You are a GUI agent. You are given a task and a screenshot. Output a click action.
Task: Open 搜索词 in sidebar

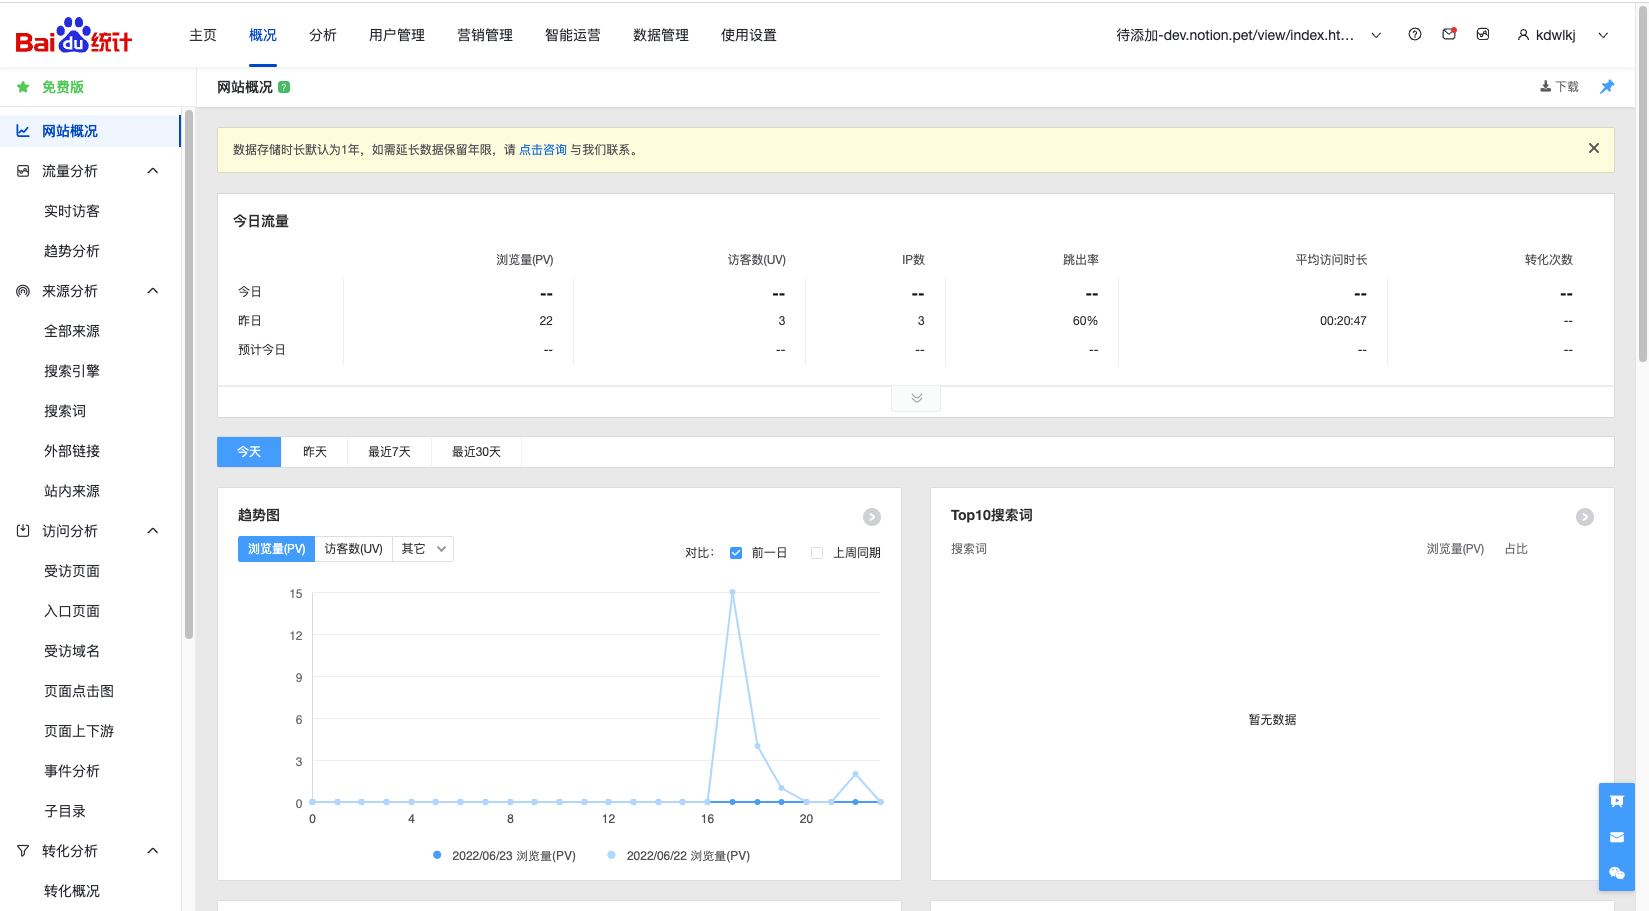65,411
